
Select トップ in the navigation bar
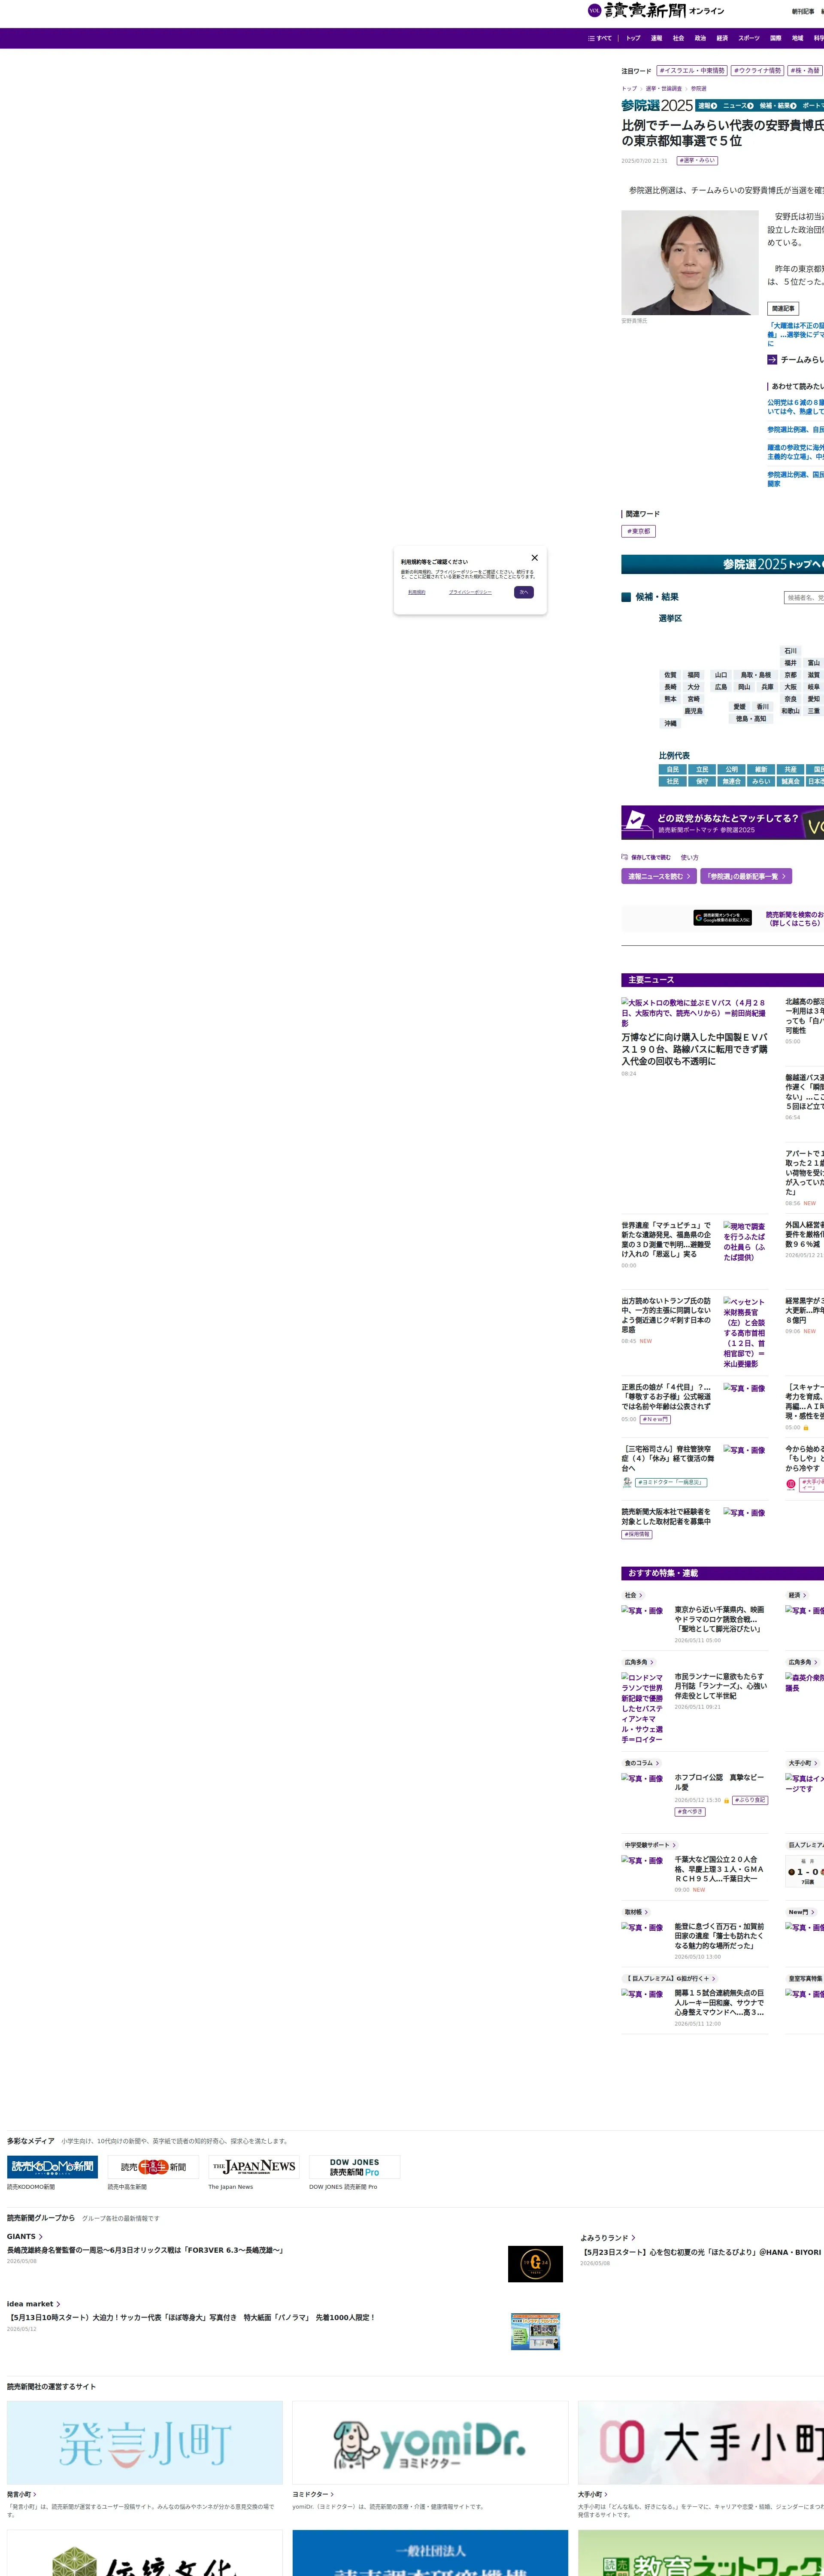(x=633, y=38)
